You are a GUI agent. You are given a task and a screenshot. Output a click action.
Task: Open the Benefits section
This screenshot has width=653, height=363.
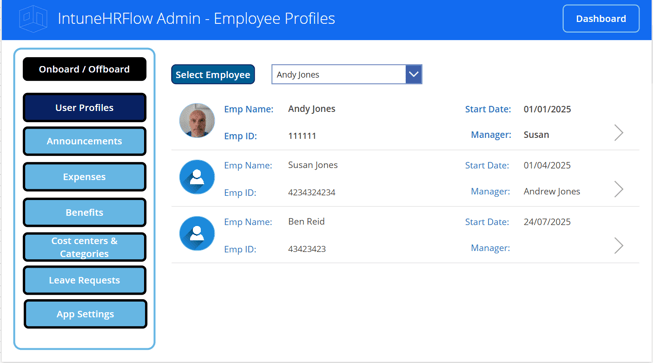[85, 212]
